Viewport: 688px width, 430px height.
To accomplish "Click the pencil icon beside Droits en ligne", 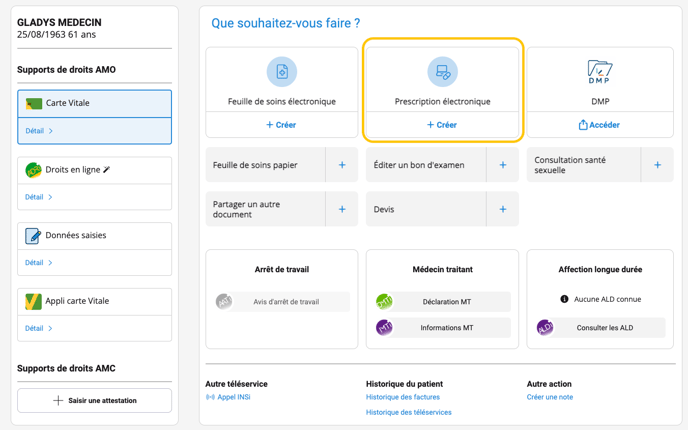I will click(107, 170).
